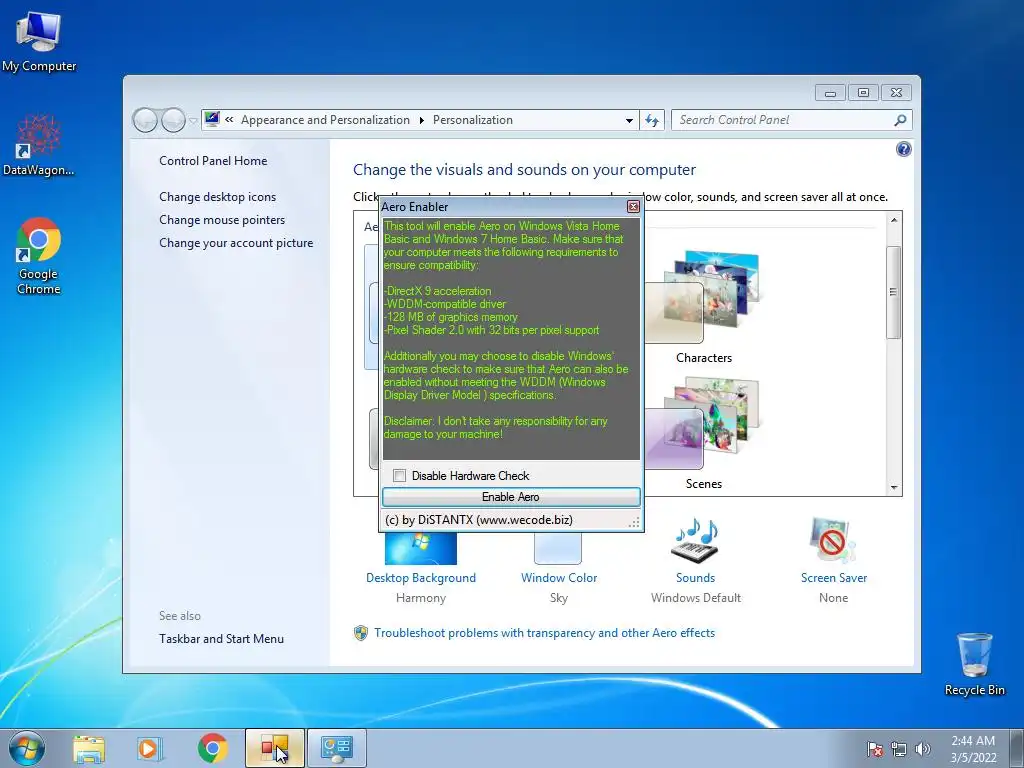This screenshot has width=1024, height=768.
Task: Launch Google Chrome from desktop icon
Action: coord(39,255)
